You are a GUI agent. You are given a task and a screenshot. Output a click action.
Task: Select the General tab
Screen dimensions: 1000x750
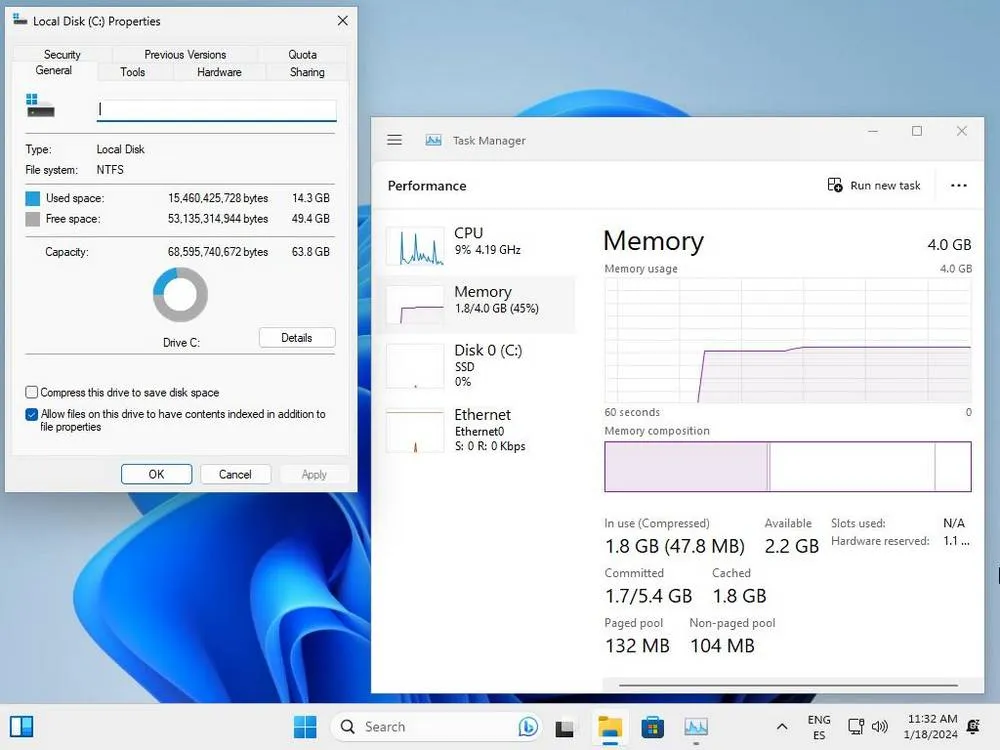pyautogui.click(x=54, y=70)
